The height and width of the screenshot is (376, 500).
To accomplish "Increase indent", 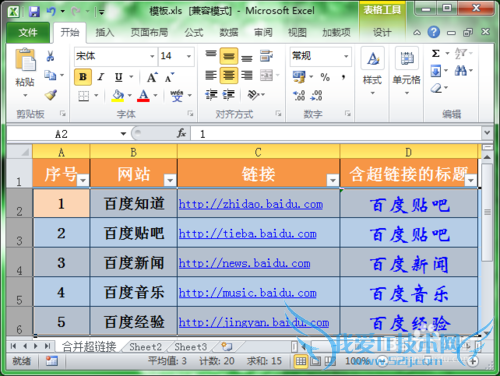I will click(229, 95).
